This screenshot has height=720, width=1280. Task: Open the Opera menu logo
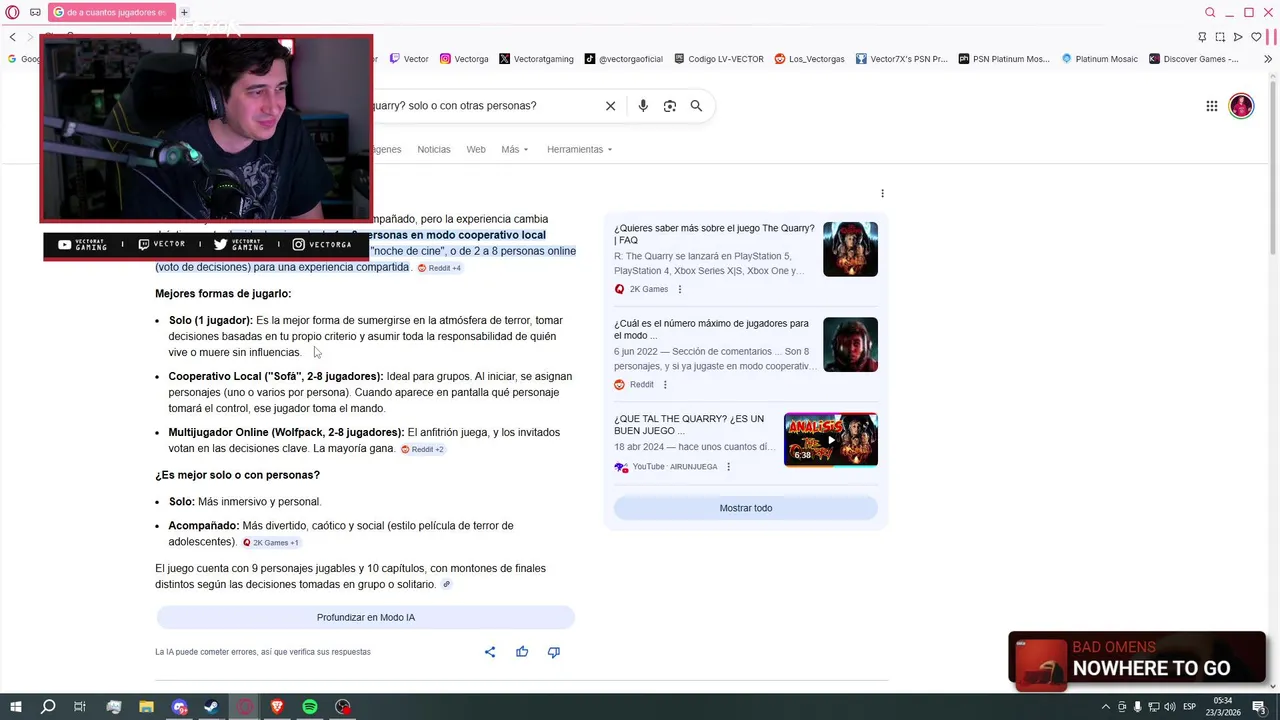point(13,12)
